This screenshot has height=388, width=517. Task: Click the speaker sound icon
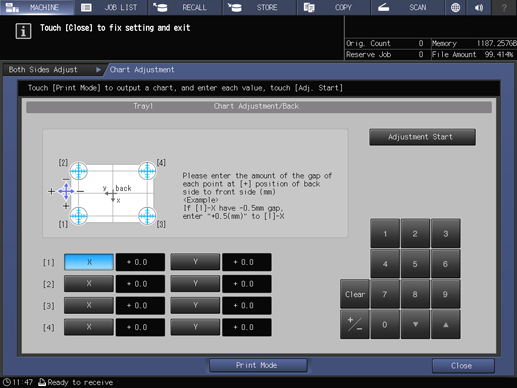(479, 7)
